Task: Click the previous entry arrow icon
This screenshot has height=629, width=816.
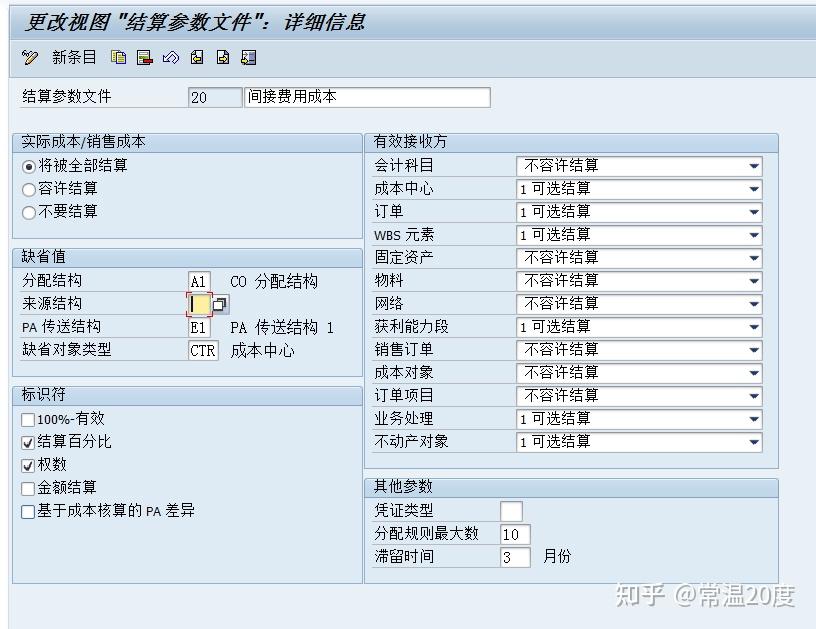Action: point(196,58)
